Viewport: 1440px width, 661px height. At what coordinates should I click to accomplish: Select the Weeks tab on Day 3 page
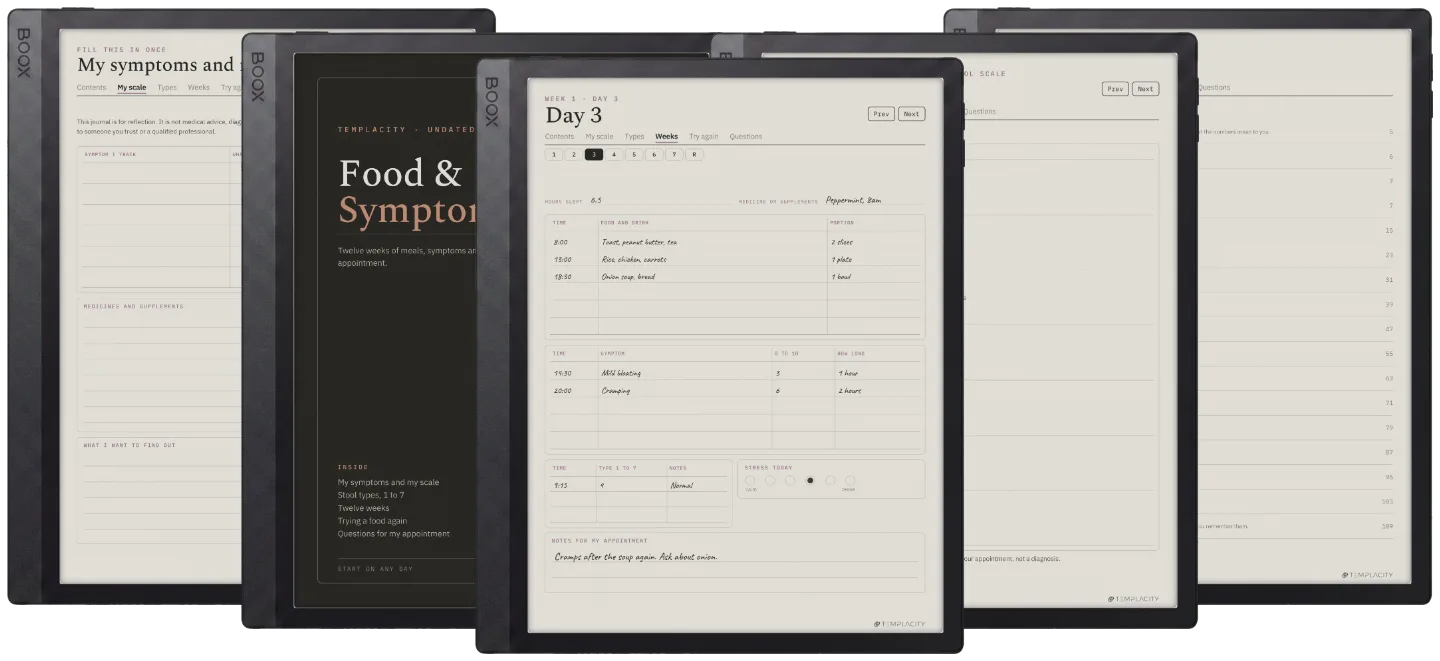(666, 137)
